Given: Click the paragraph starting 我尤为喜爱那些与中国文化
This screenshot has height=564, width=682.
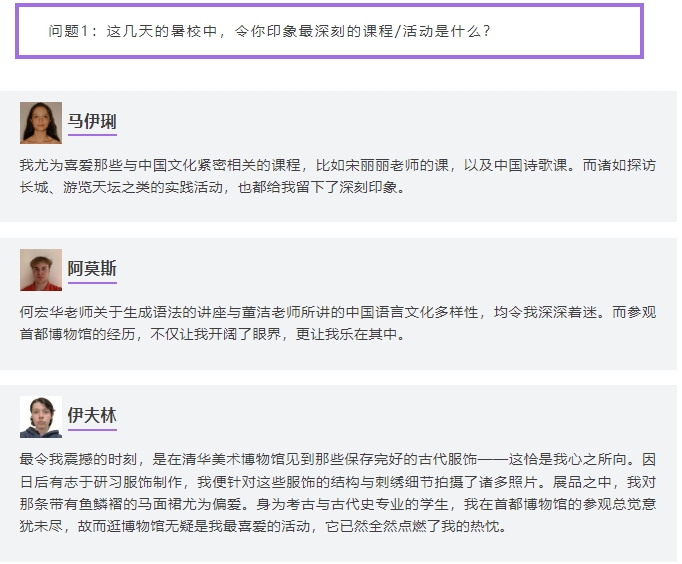Looking at the screenshot, I should (338, 176).
